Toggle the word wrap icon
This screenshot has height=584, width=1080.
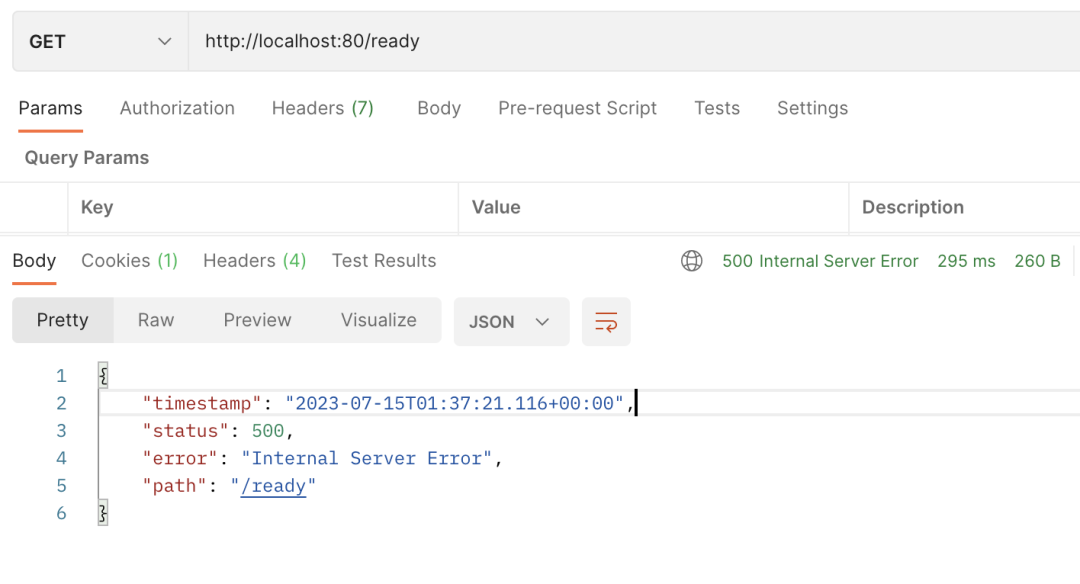point(606,322)
